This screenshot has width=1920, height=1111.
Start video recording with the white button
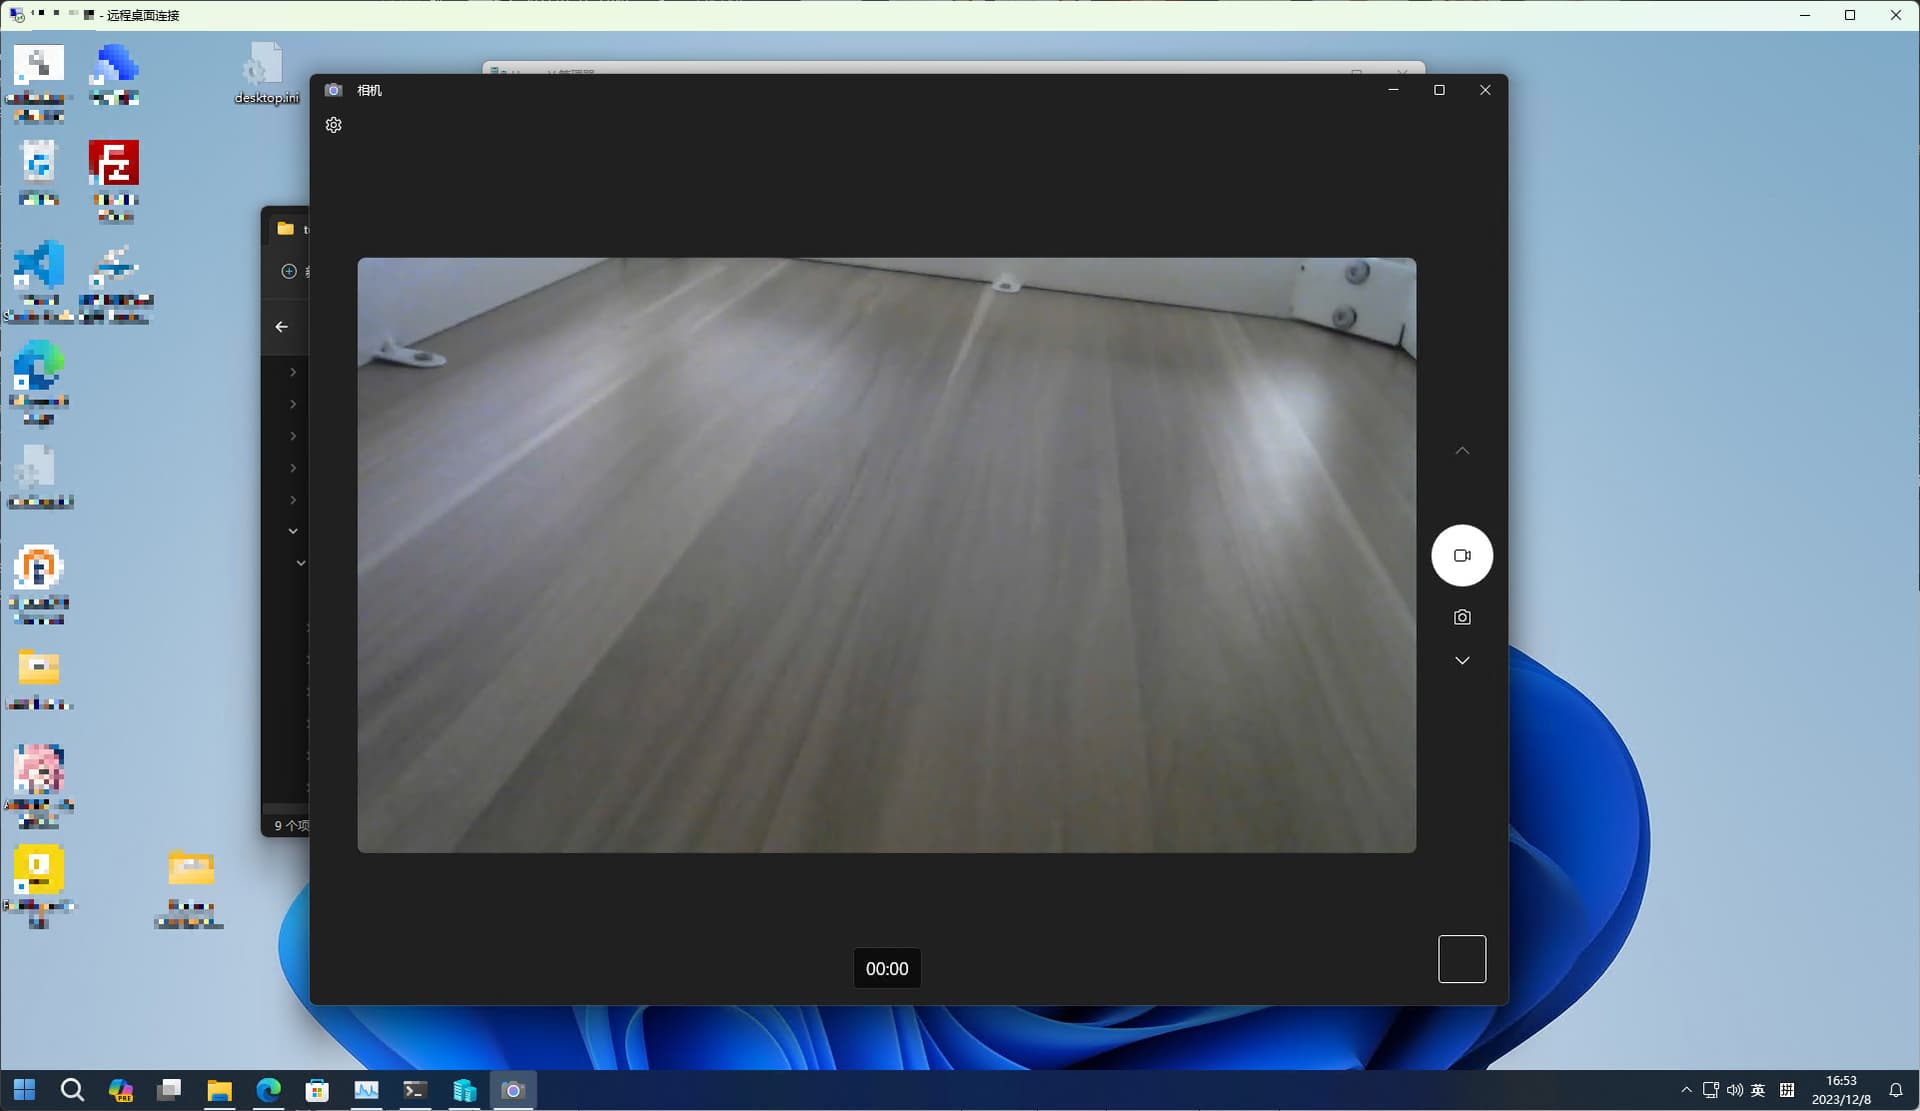(1461, 555)
